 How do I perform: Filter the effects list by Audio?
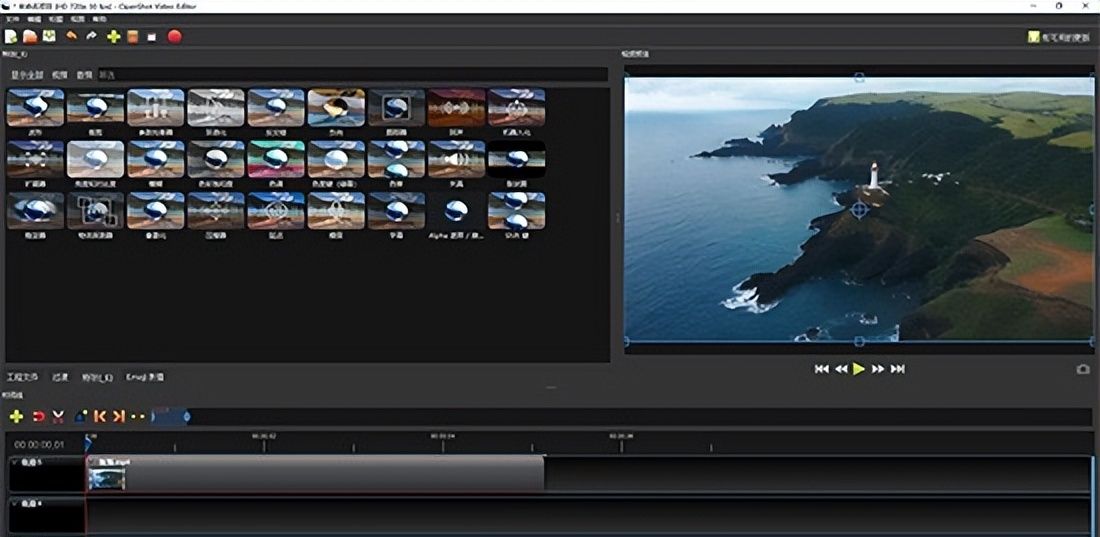[84, 74]
